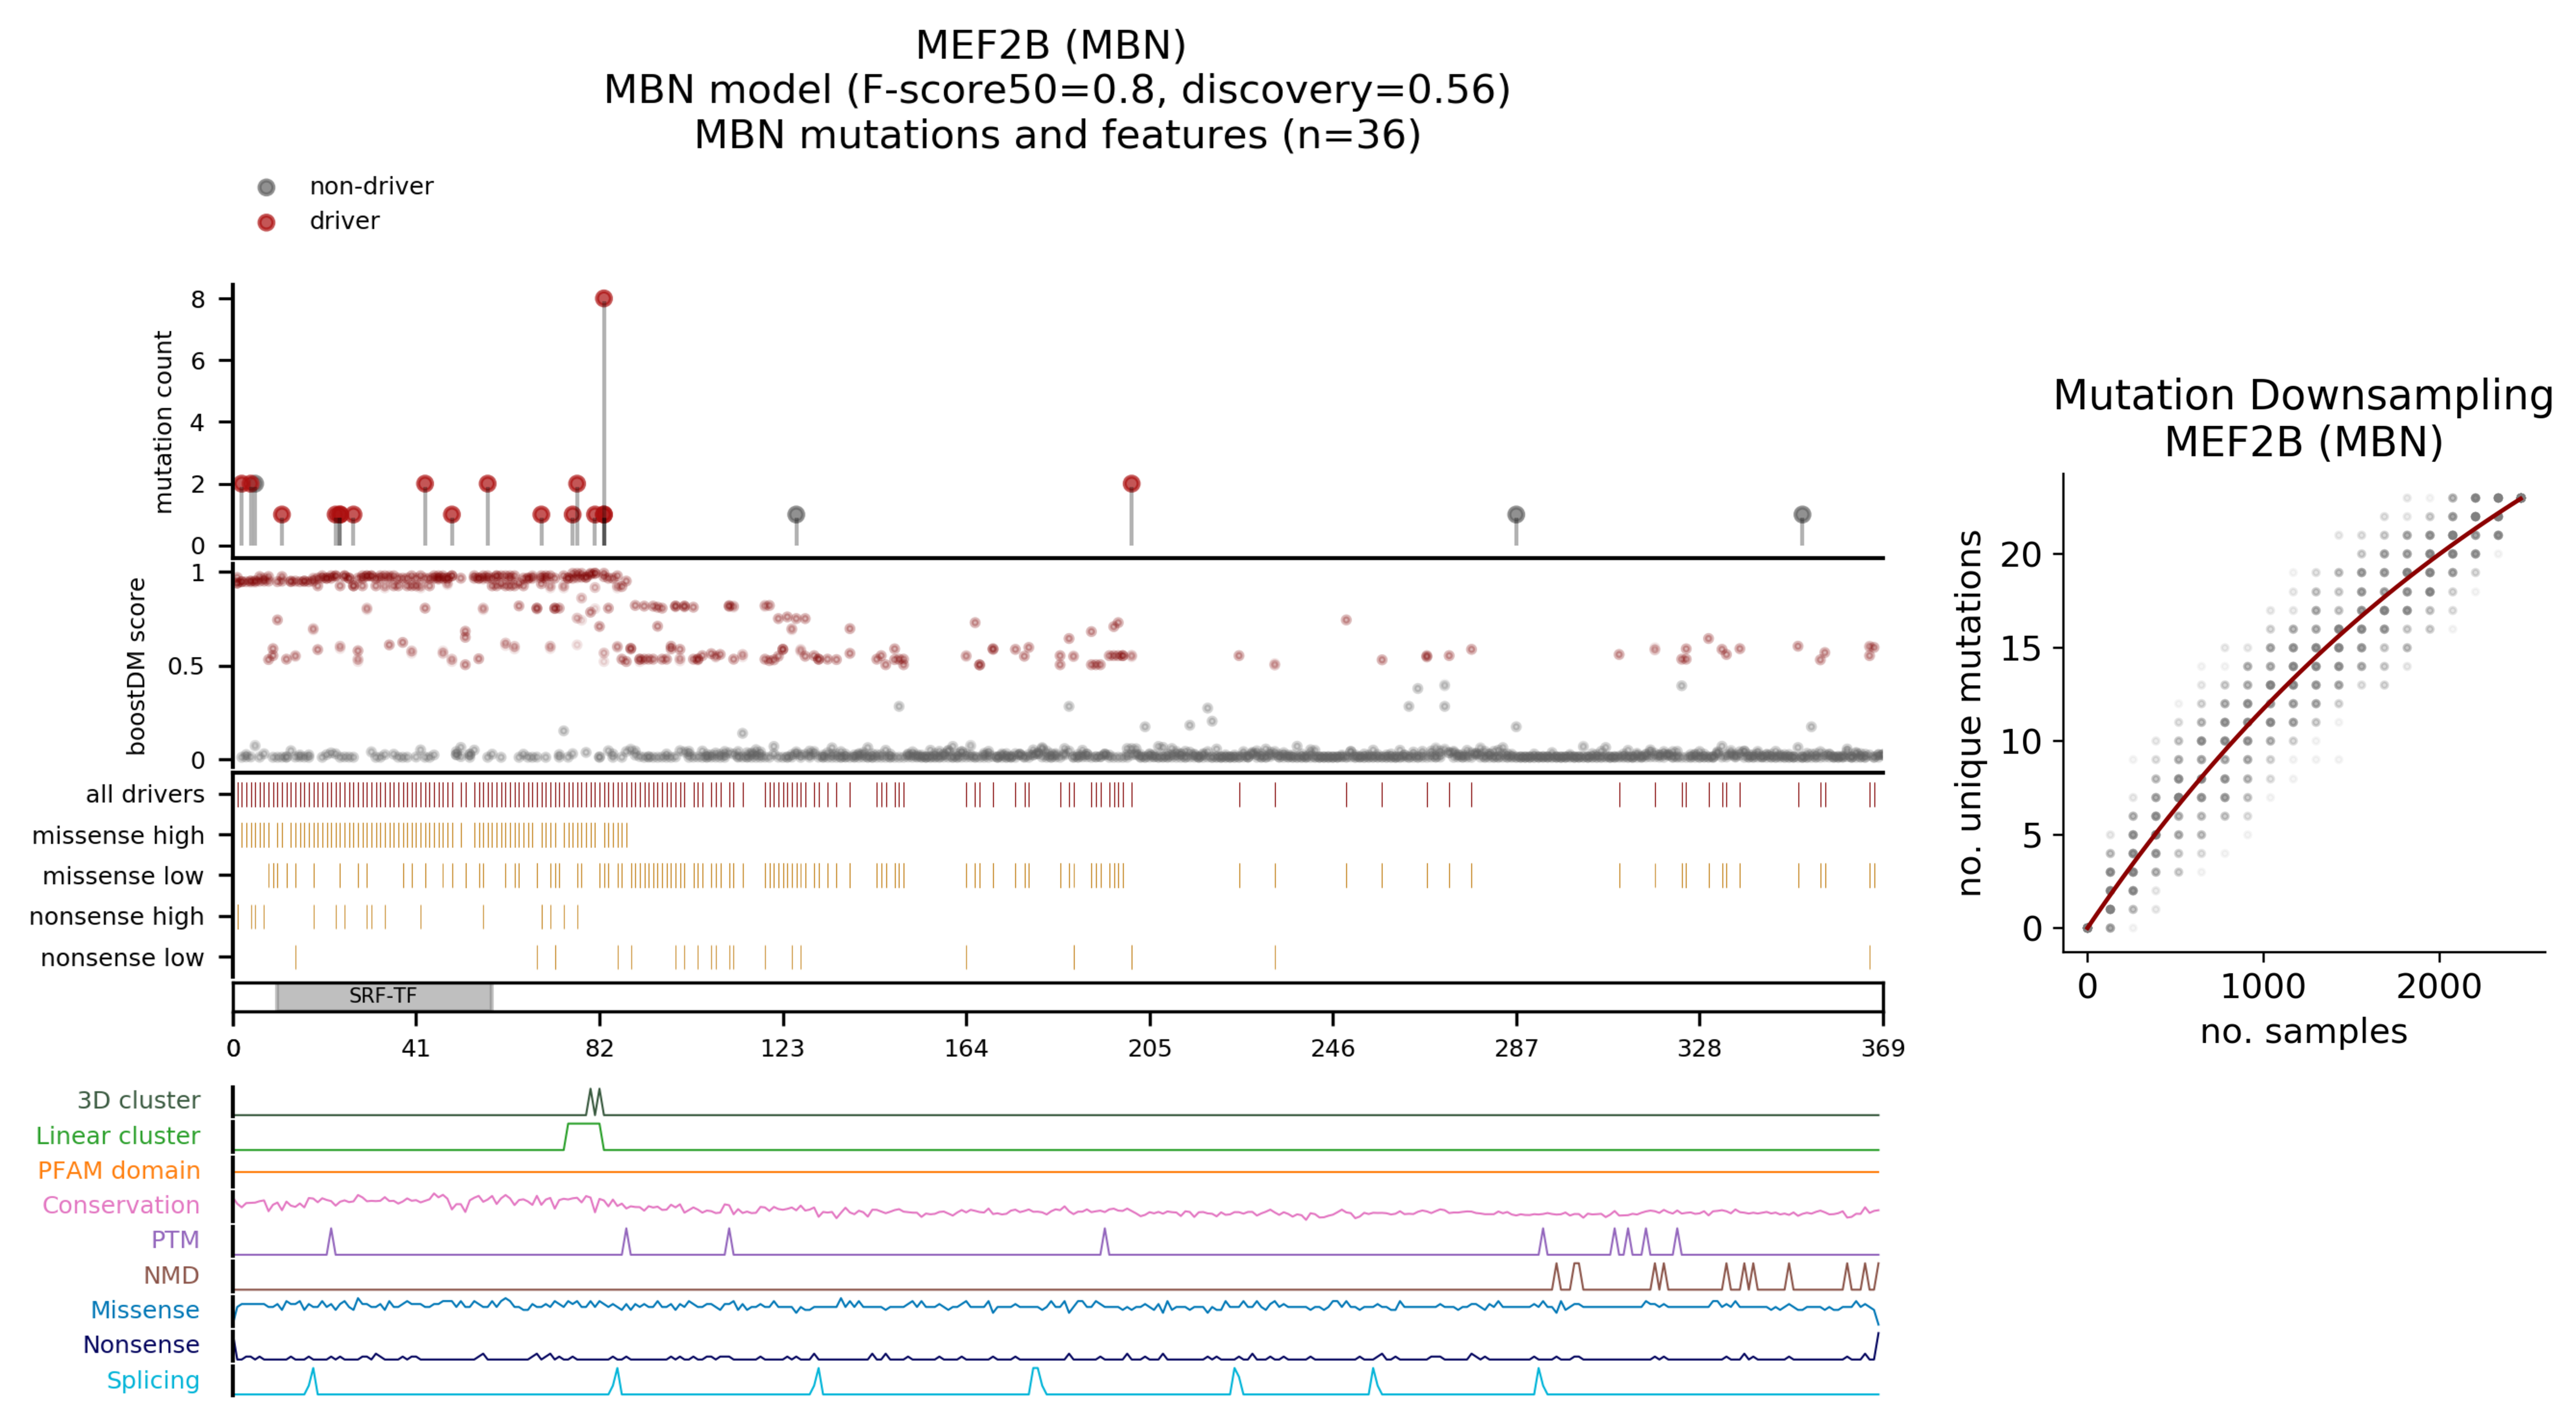Click the driver marker near position 205

click(1131, 484)
